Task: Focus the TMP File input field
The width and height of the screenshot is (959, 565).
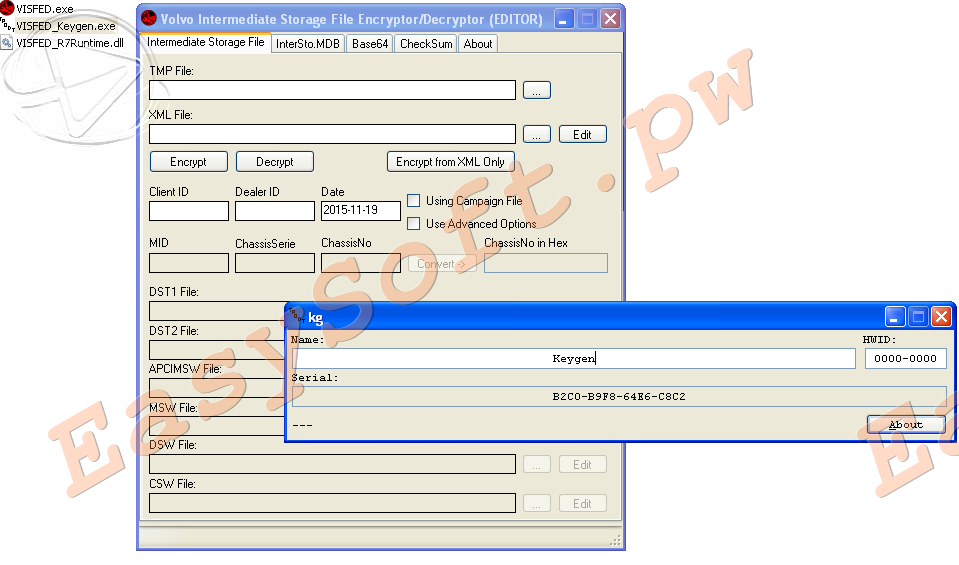Action: point(332,90)
